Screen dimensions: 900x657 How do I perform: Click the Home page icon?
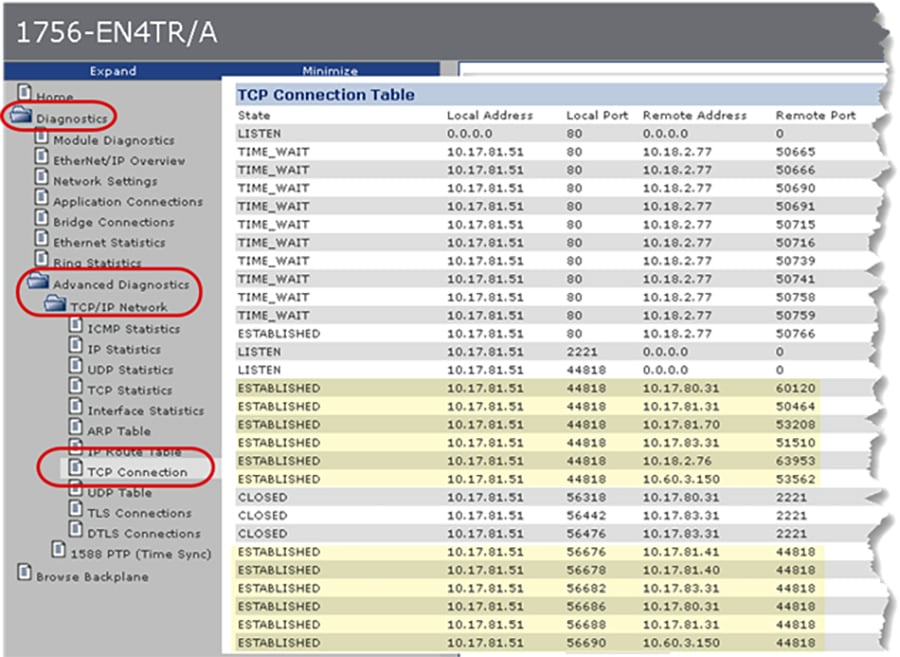24,92
